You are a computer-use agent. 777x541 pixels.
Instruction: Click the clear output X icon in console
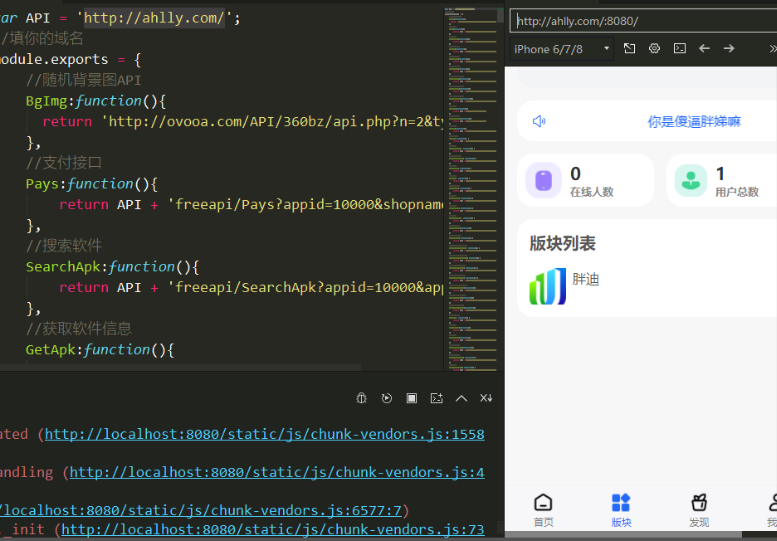point(486,398)
